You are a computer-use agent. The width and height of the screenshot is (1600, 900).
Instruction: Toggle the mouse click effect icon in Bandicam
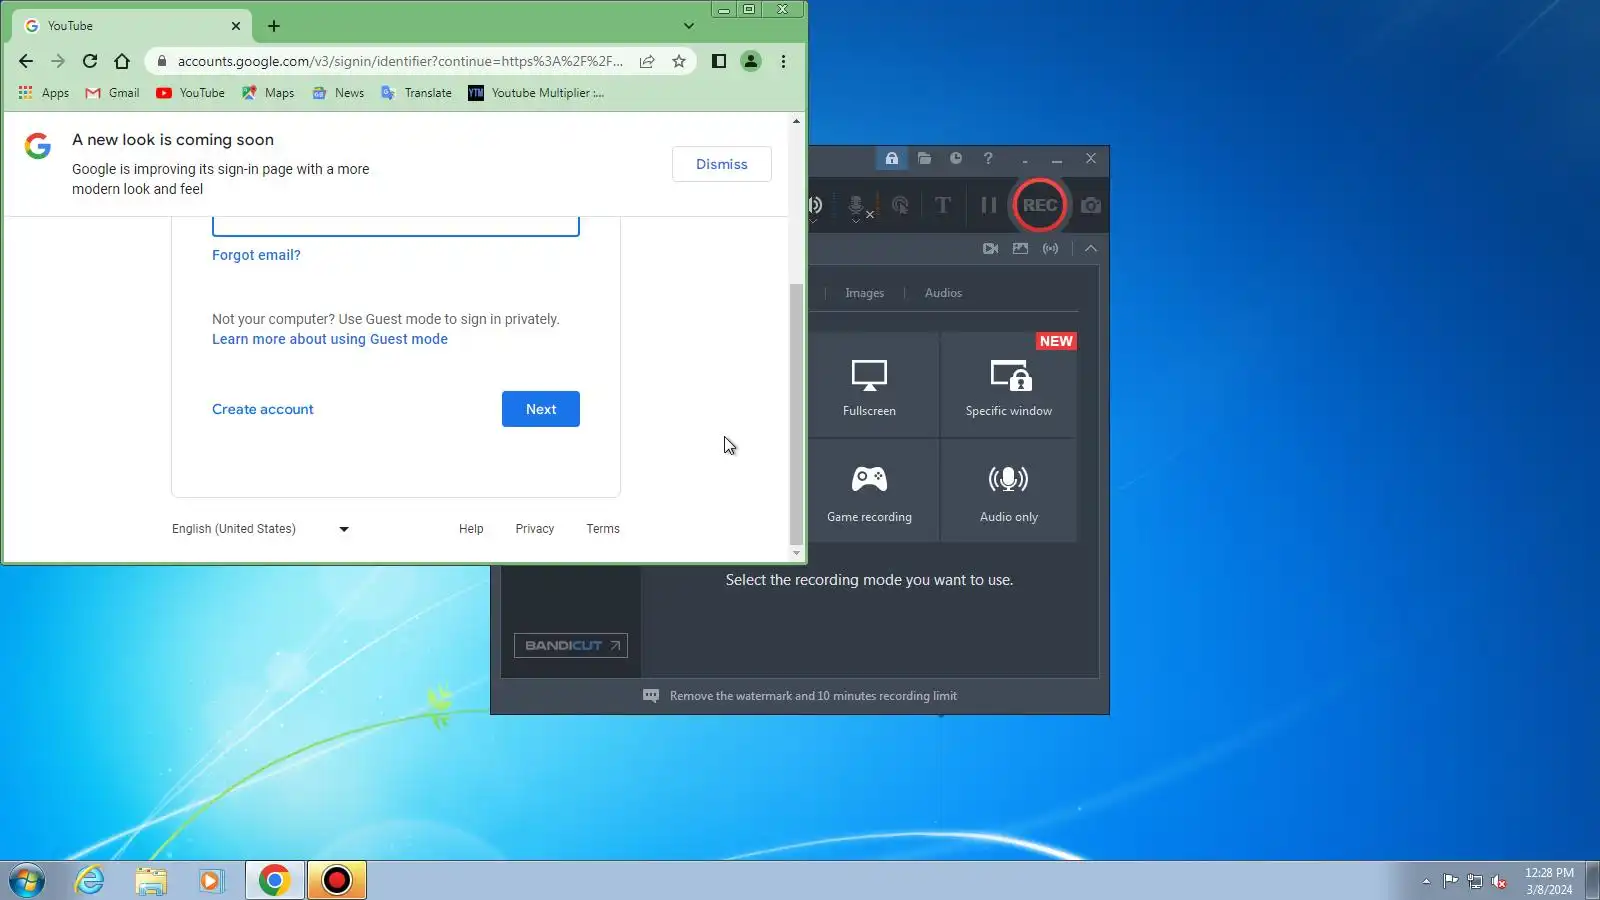click(x=900, y=205)
